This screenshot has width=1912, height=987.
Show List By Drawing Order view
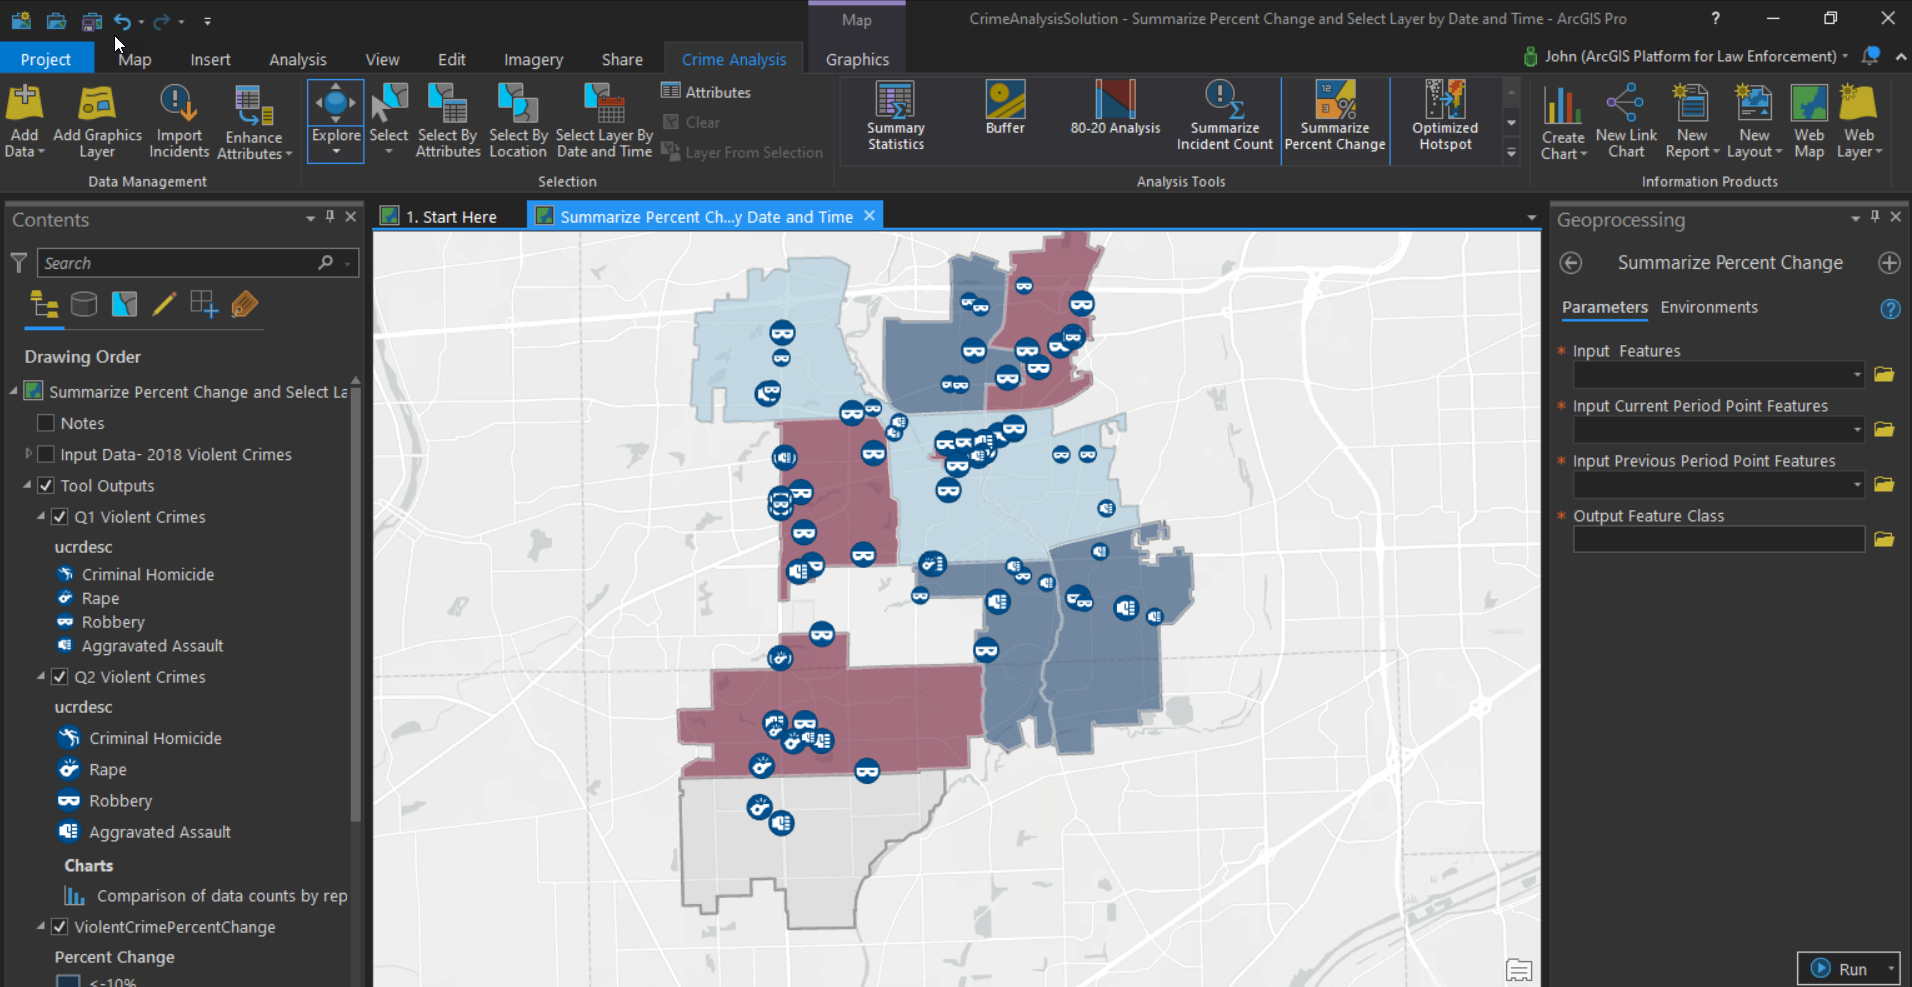[x=44, y=304]
